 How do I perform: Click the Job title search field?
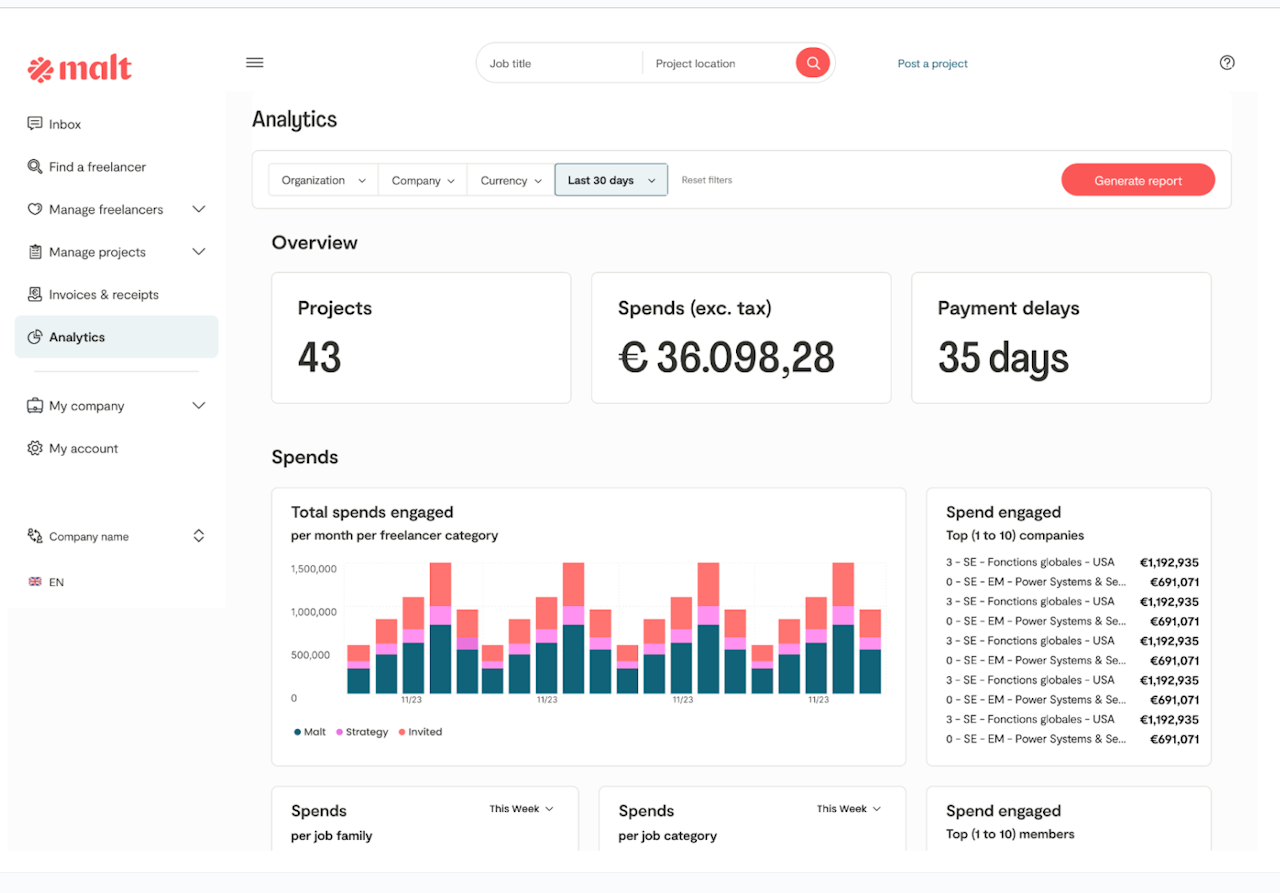coord(560,64)
